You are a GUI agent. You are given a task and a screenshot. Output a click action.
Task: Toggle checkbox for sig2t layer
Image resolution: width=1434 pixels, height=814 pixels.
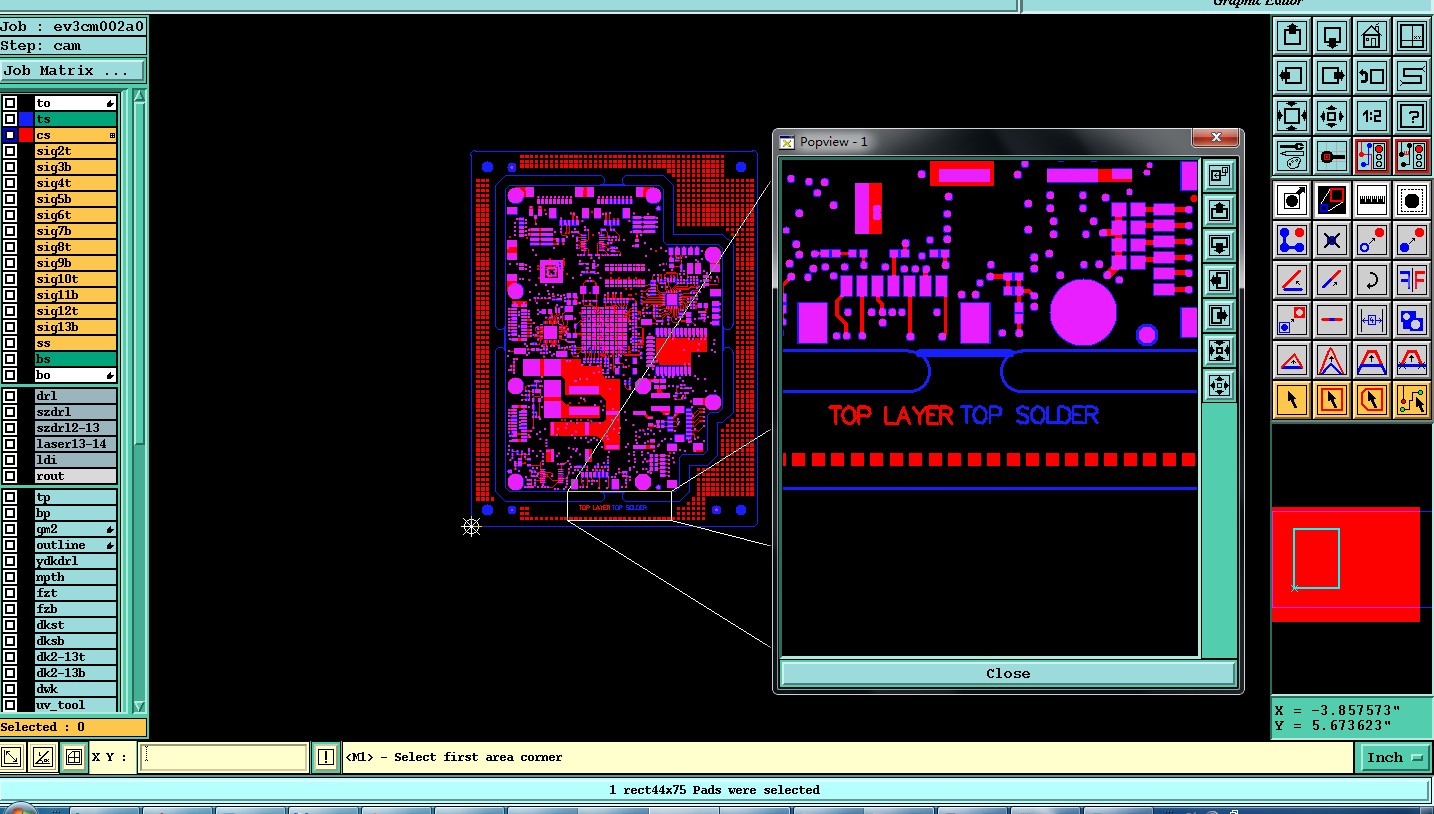coord(10,151)
